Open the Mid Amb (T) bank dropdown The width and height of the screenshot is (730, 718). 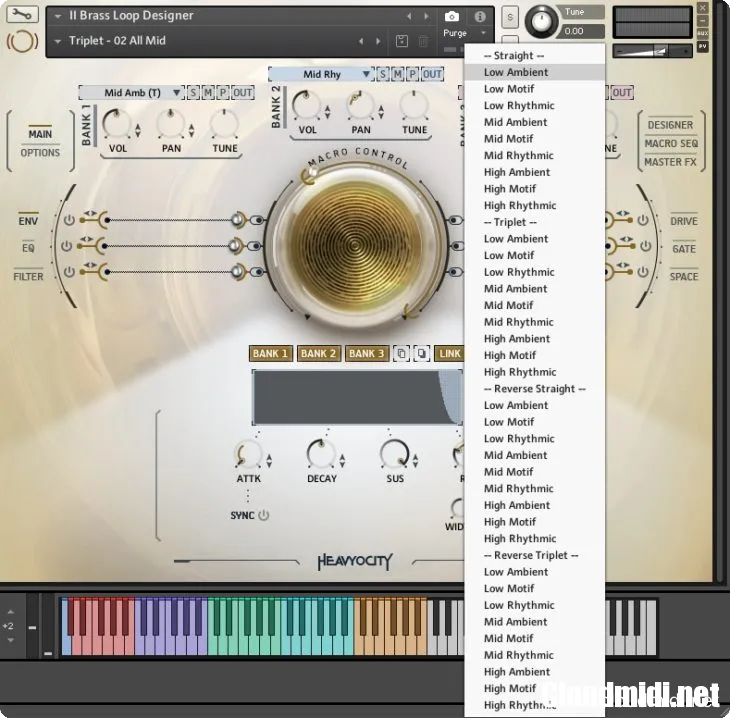click(x=131, y=93)
